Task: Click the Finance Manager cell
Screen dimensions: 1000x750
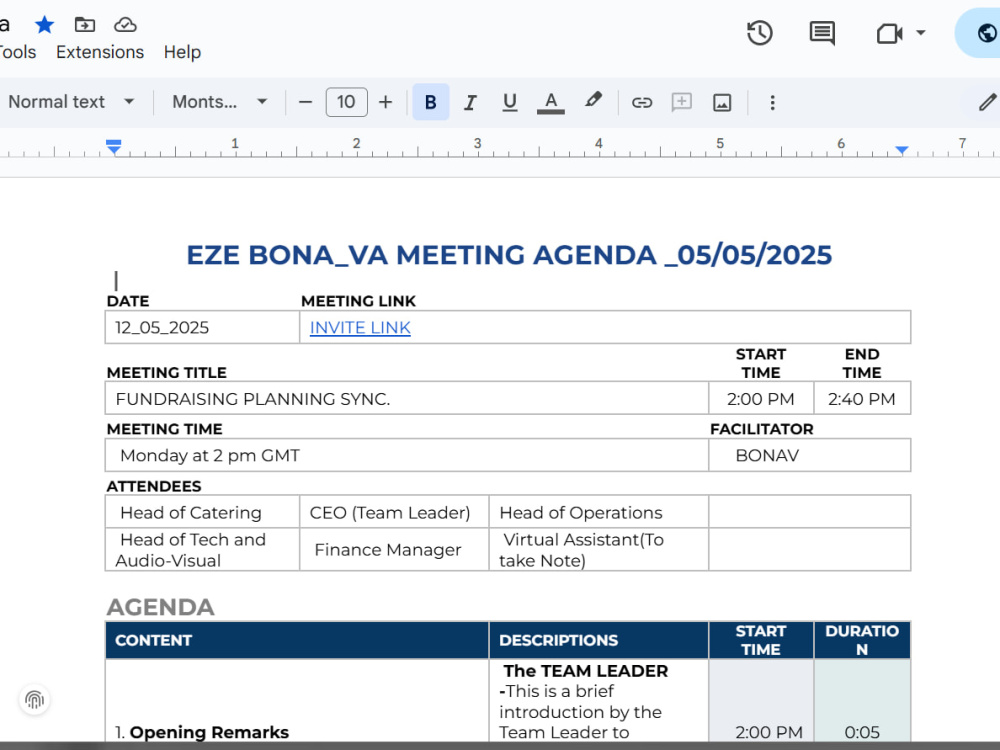Action: tap(394, 550)
